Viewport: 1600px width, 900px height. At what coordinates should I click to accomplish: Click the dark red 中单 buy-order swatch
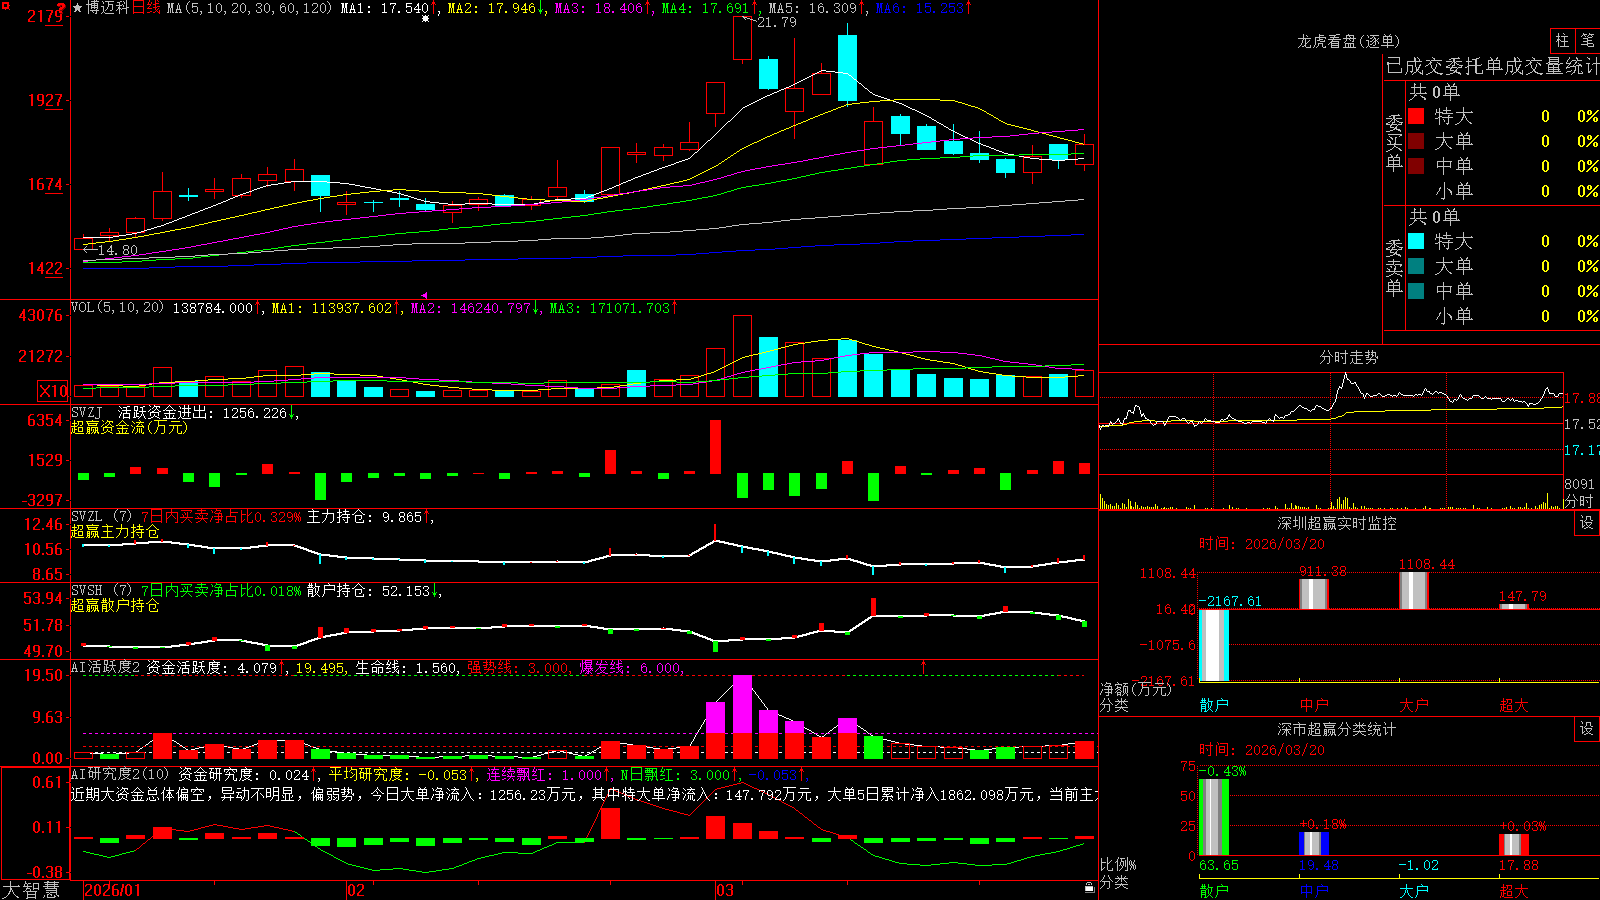pos(1416,165)
